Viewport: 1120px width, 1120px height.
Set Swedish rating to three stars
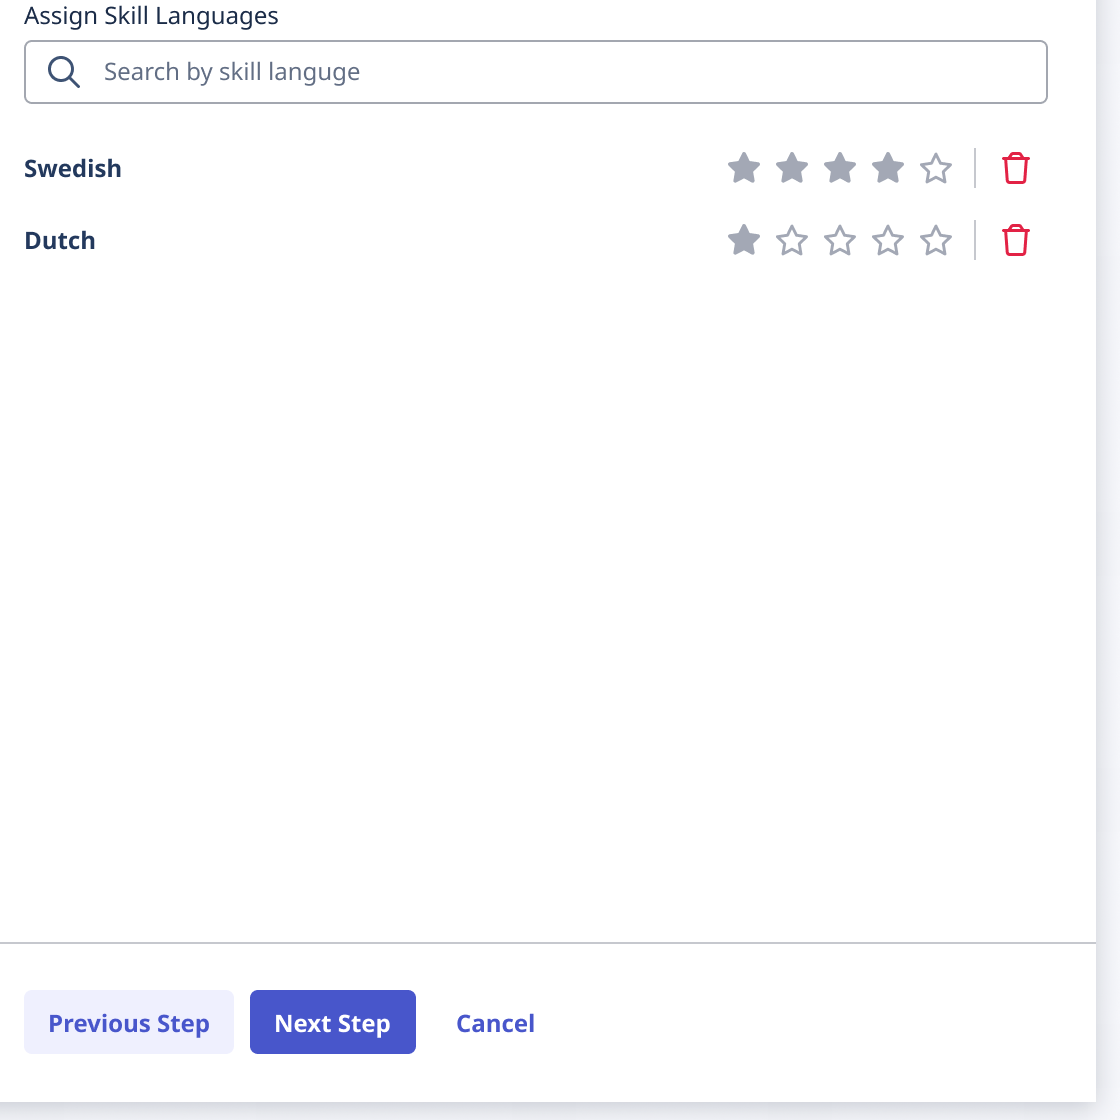click(840, 169)
